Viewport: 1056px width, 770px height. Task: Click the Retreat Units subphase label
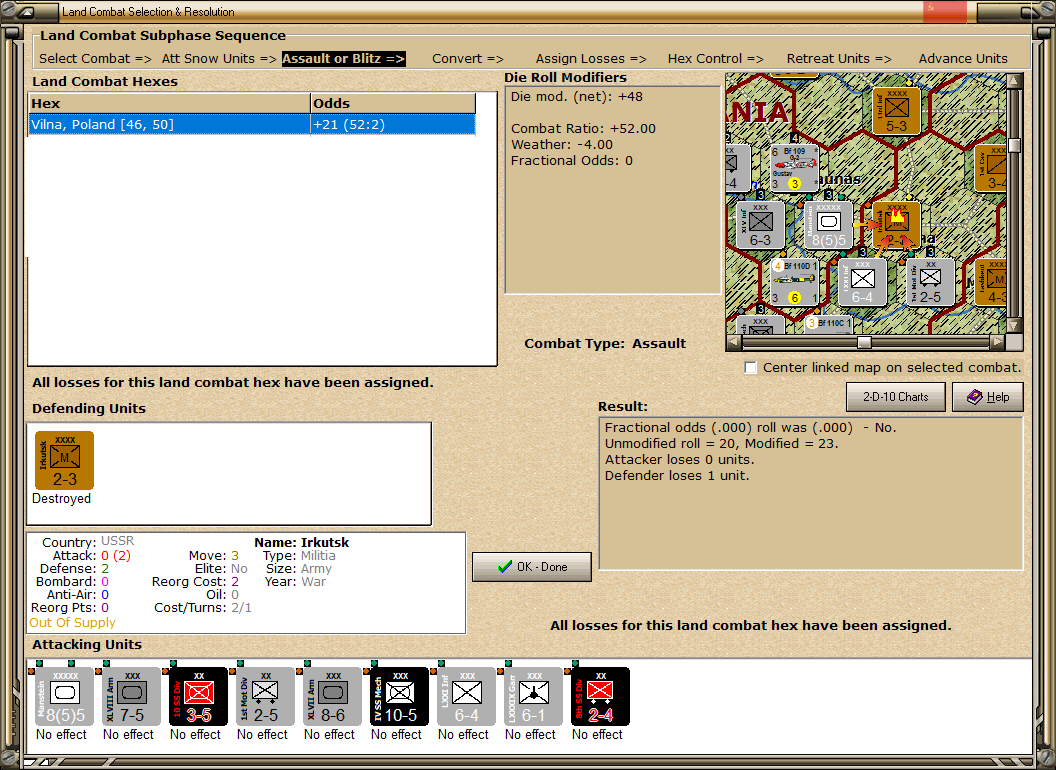pos(839,59)
